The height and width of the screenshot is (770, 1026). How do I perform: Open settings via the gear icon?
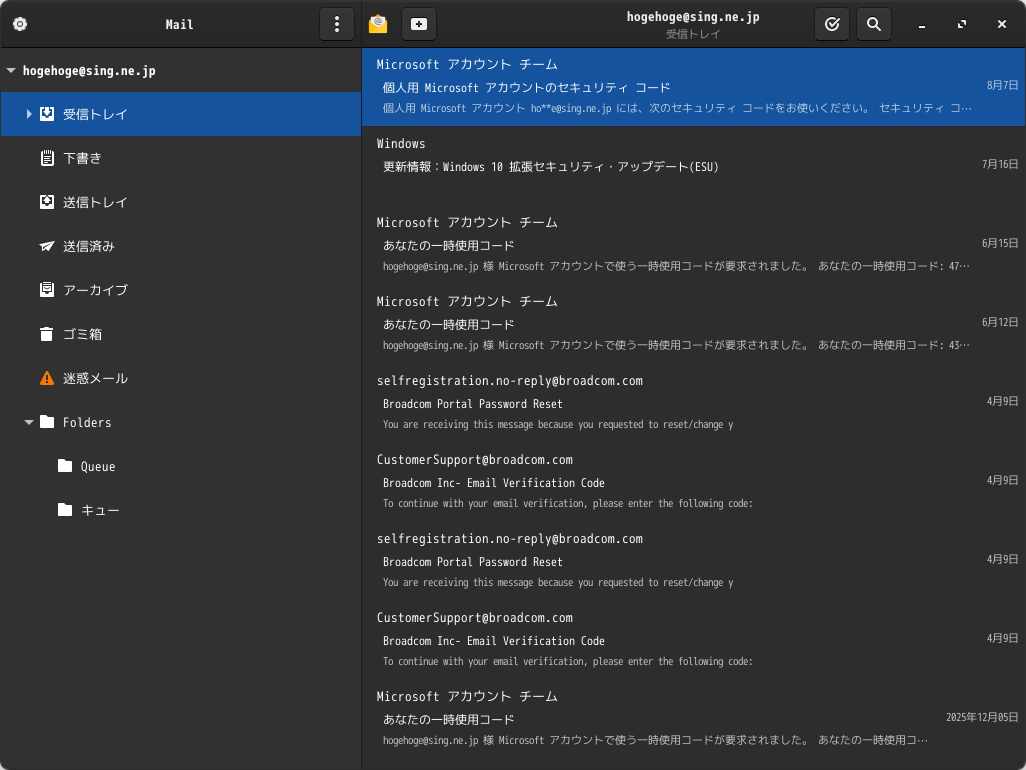(x=20, y=24)
